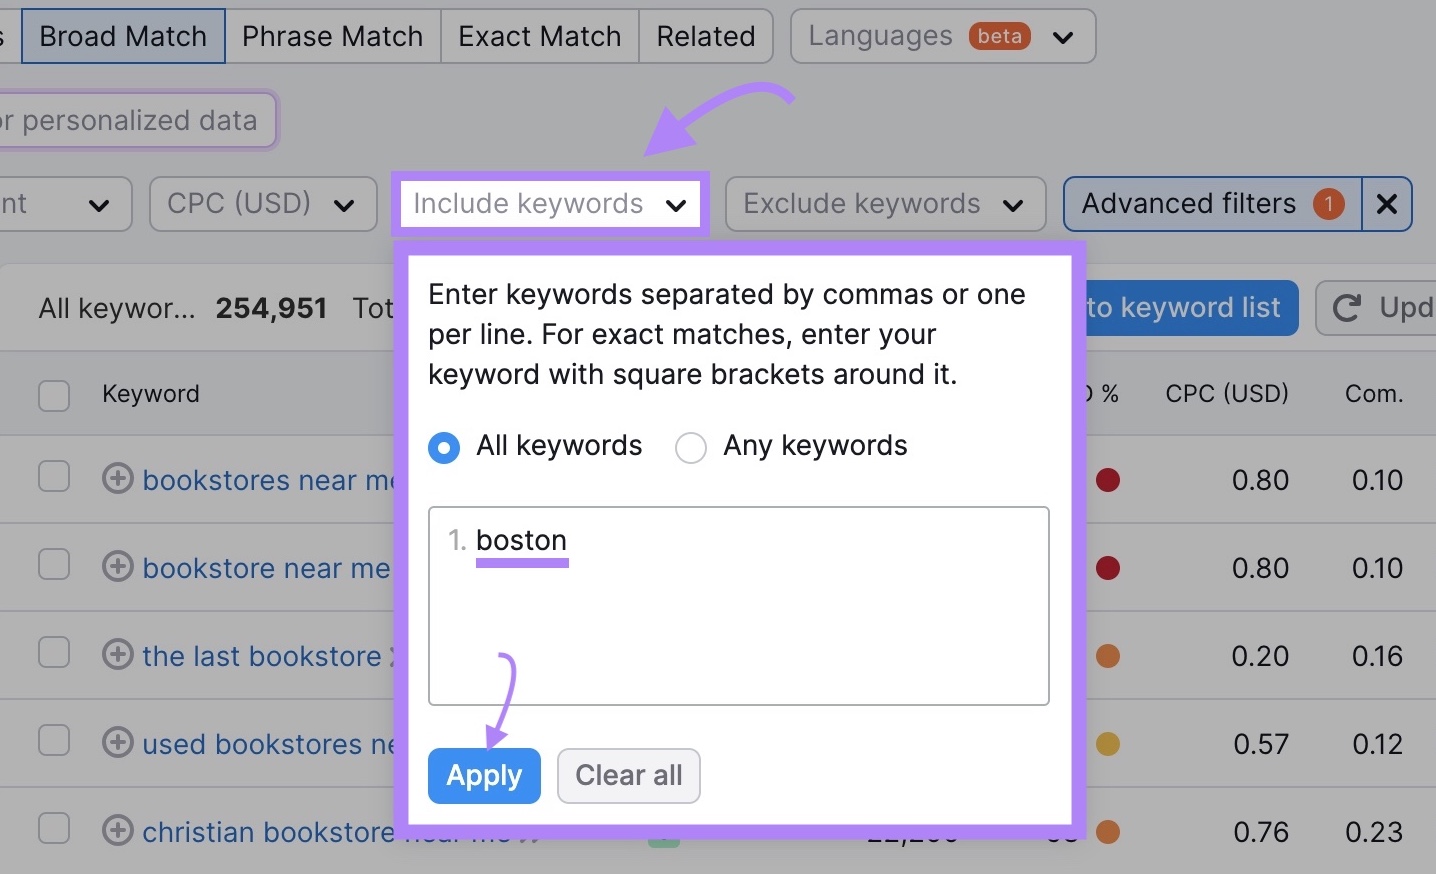
Task: Open the used bookstores keyword link
Action: tap(269, 745)
